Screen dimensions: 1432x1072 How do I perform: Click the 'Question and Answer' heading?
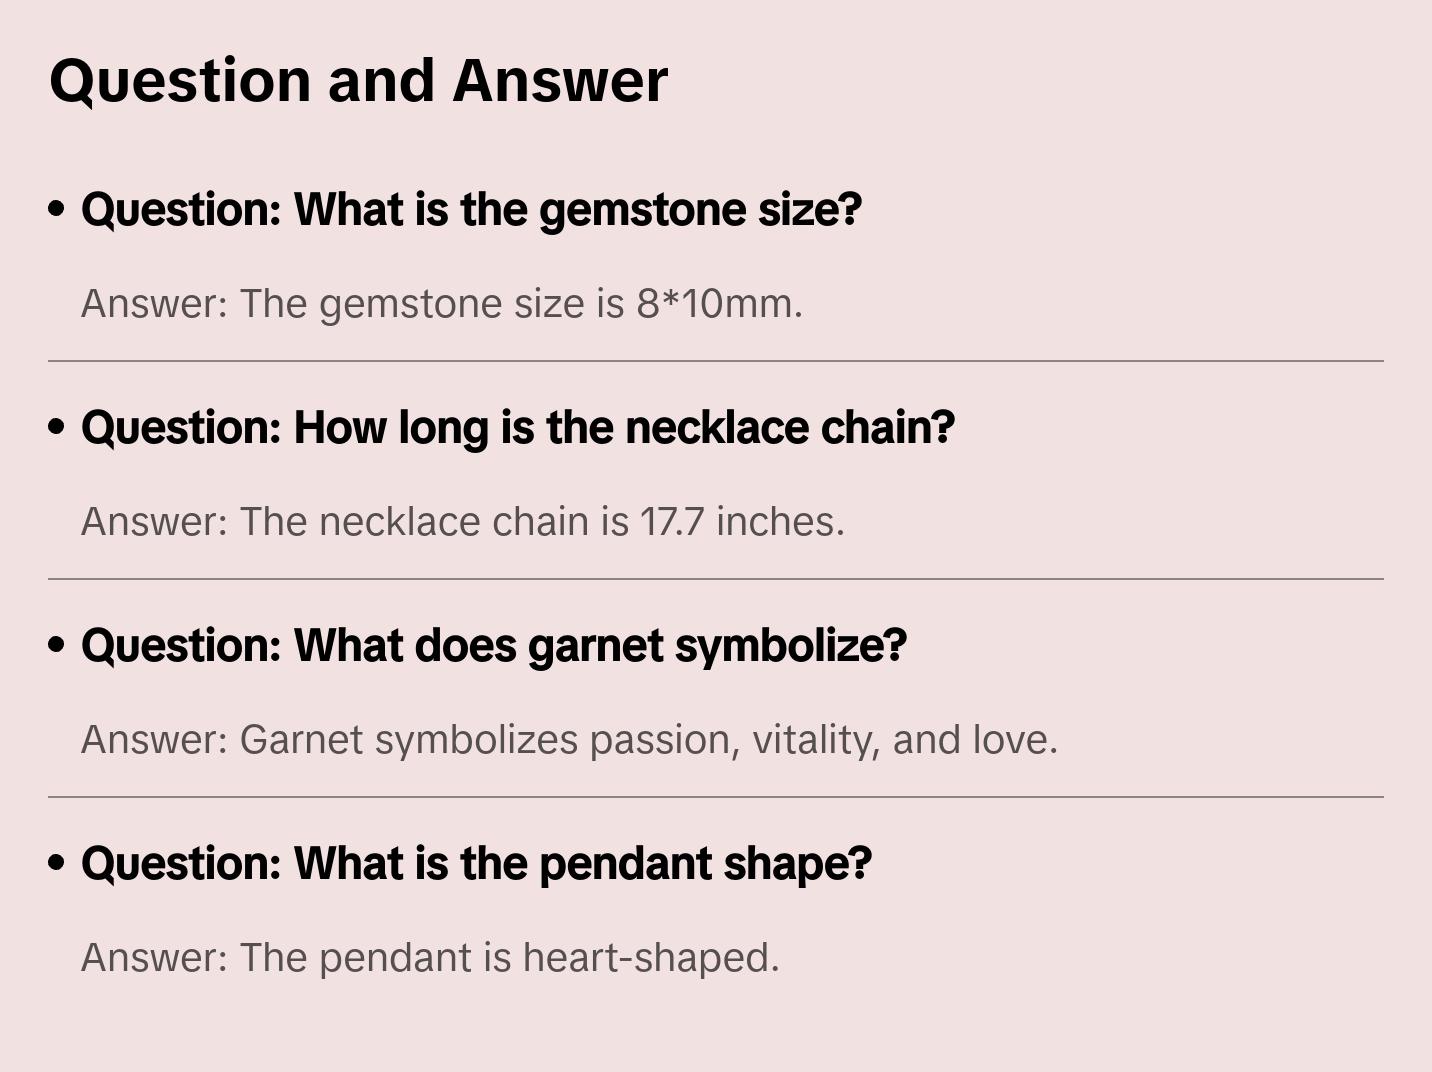358,80
